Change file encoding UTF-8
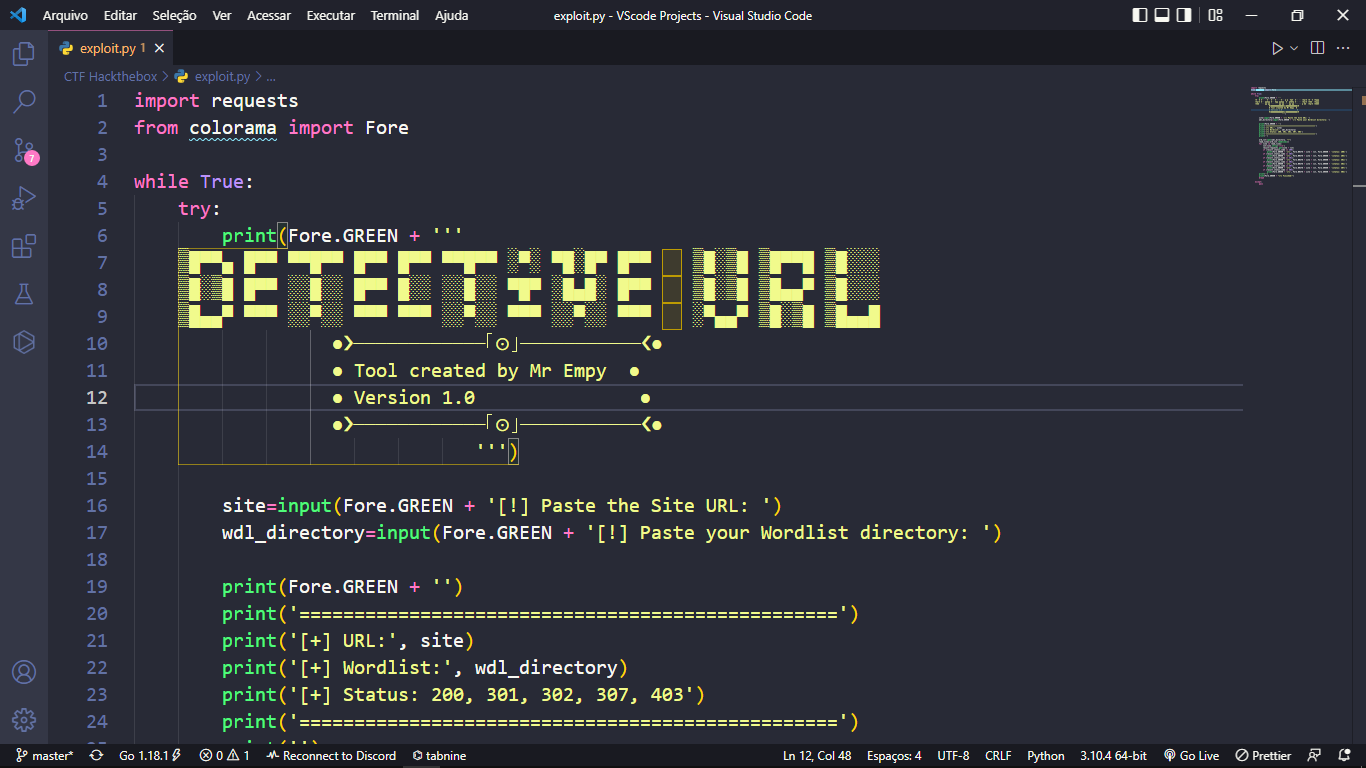 (953, 756)
